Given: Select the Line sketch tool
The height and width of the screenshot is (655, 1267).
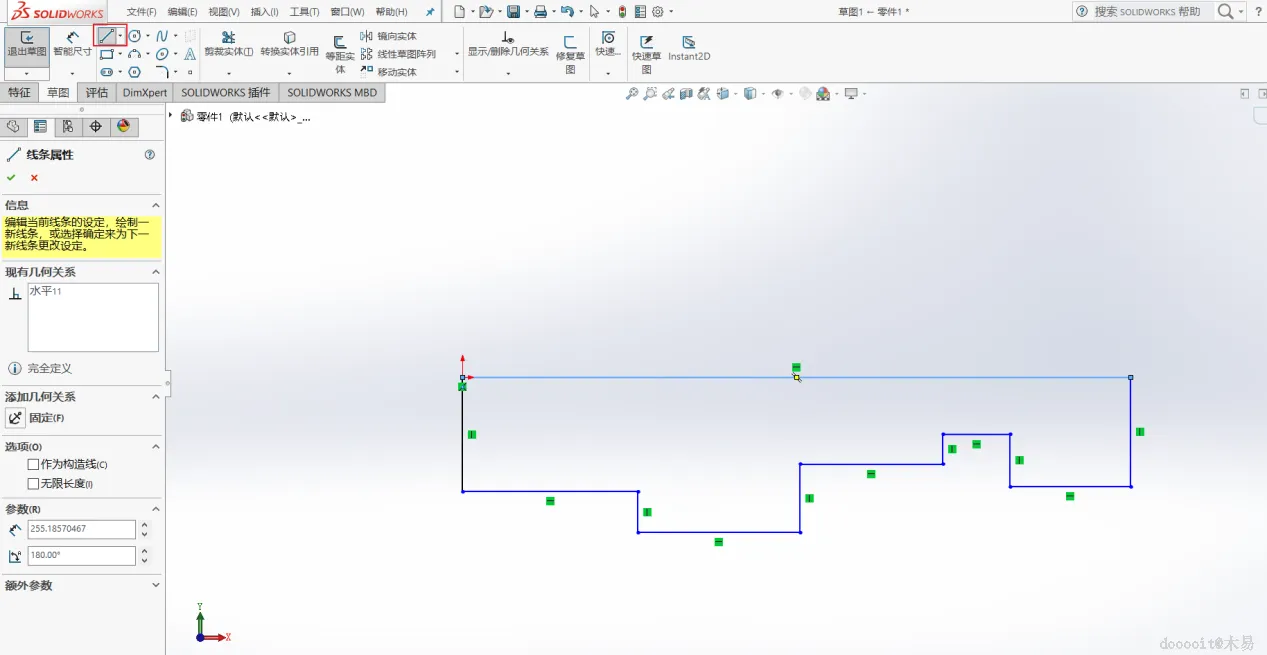Looking at the screenshot, I should tap(106, 36).
